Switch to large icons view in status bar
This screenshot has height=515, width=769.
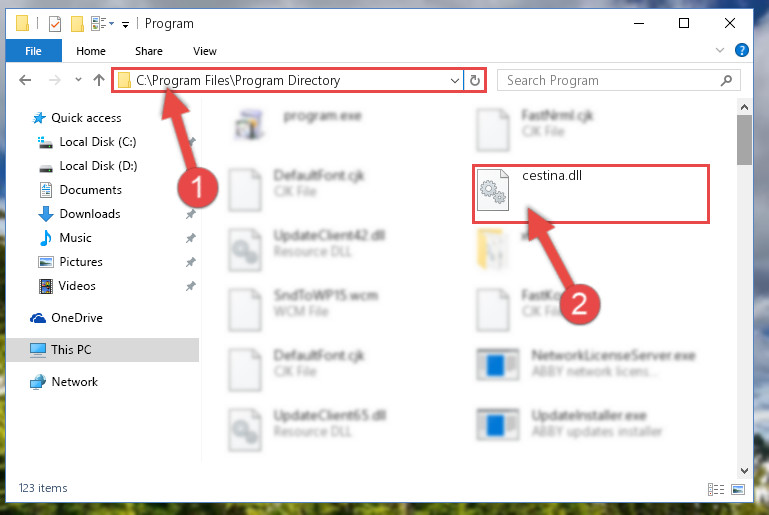738,489
